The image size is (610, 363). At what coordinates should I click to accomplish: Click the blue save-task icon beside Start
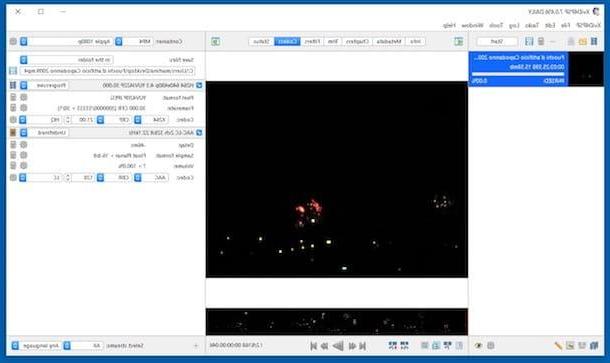tap(529, 41)
